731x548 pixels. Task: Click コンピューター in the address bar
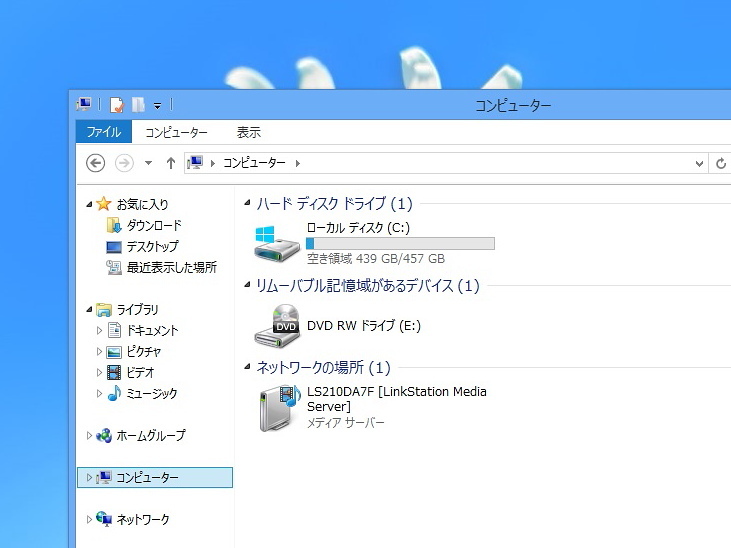(x=254, y=163)
